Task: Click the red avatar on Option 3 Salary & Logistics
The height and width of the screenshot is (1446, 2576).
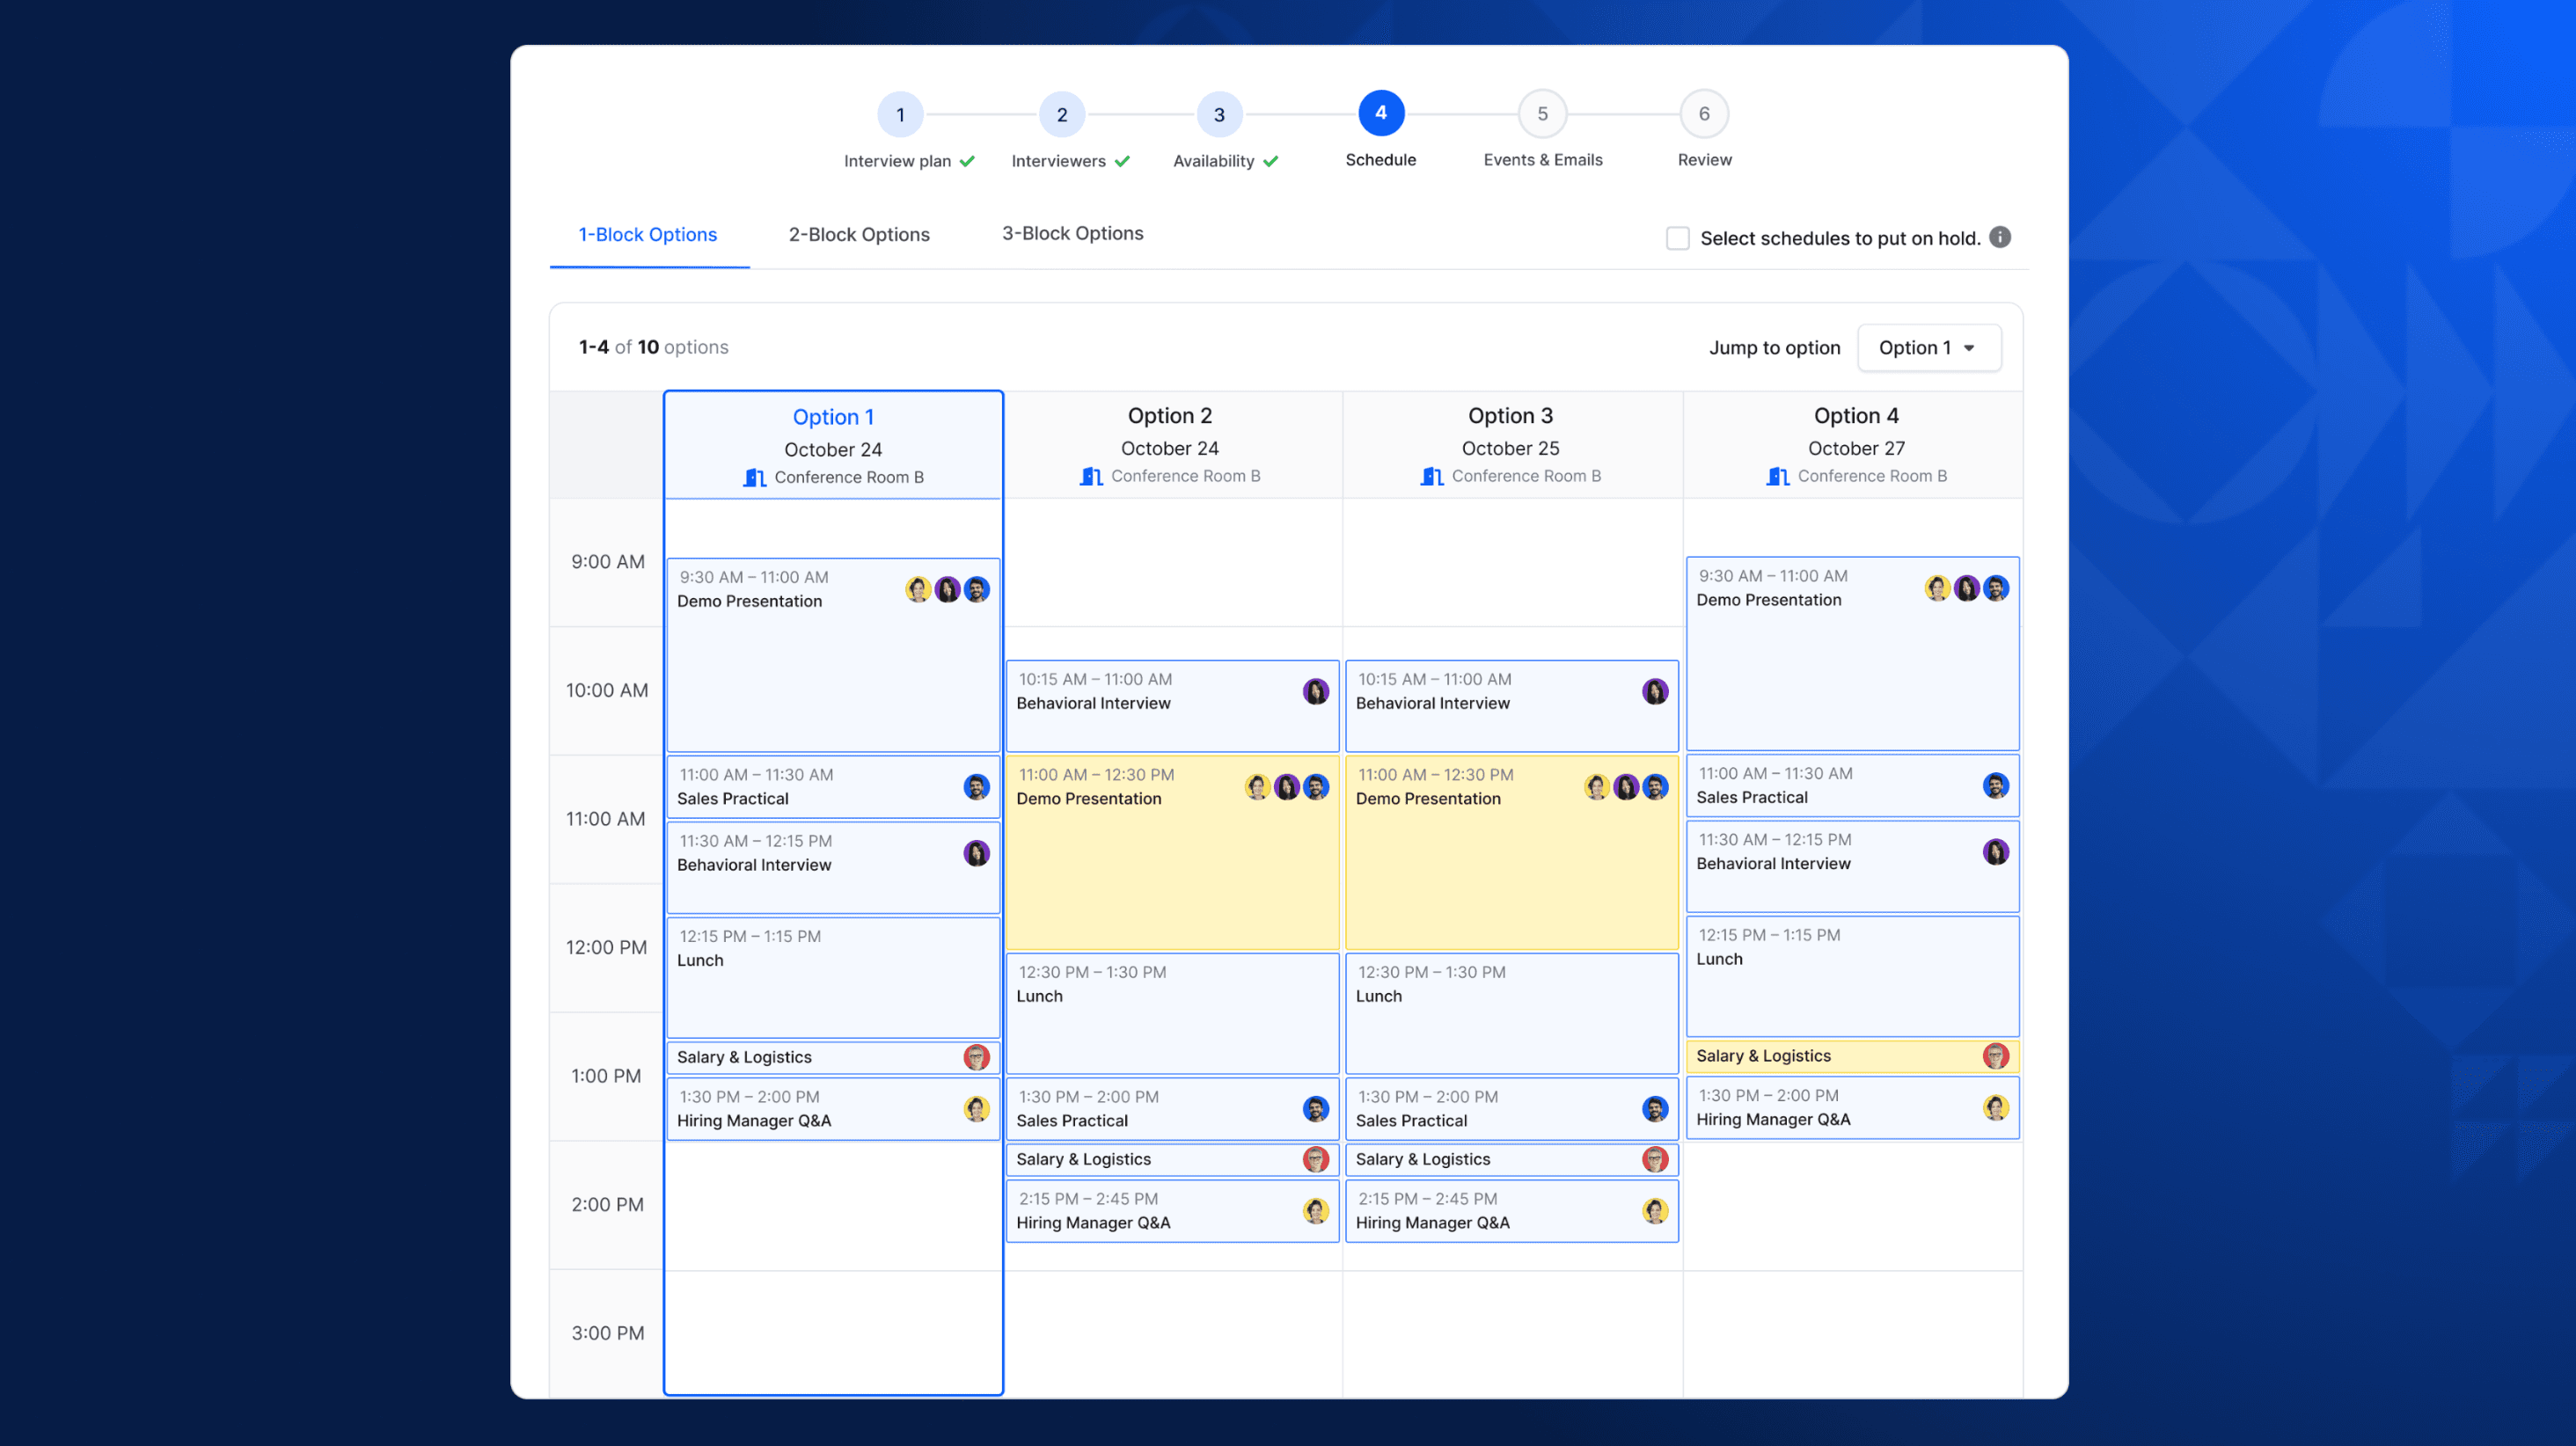Action: point(1656,1159)
